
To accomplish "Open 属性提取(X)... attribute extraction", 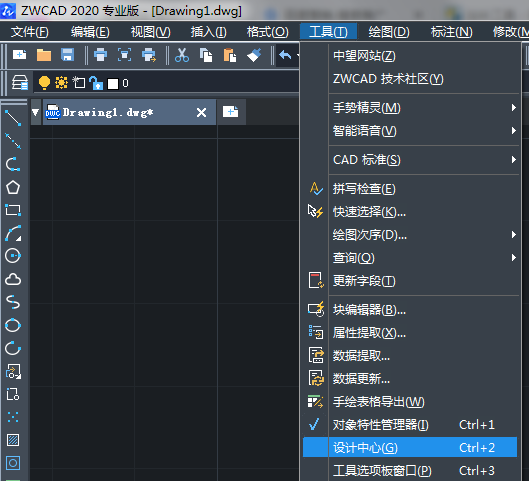I will [410, 333].
